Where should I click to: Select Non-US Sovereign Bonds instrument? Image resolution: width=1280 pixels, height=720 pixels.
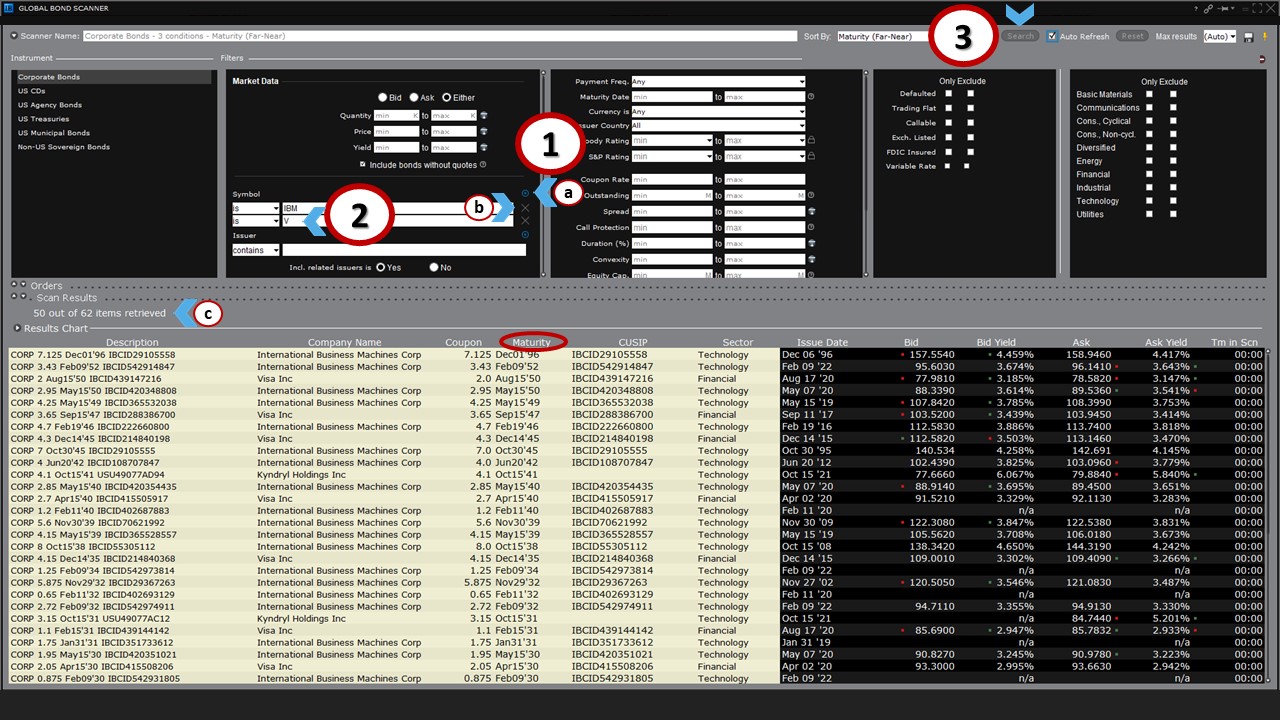pyautogui.click(x=64, y=146)
